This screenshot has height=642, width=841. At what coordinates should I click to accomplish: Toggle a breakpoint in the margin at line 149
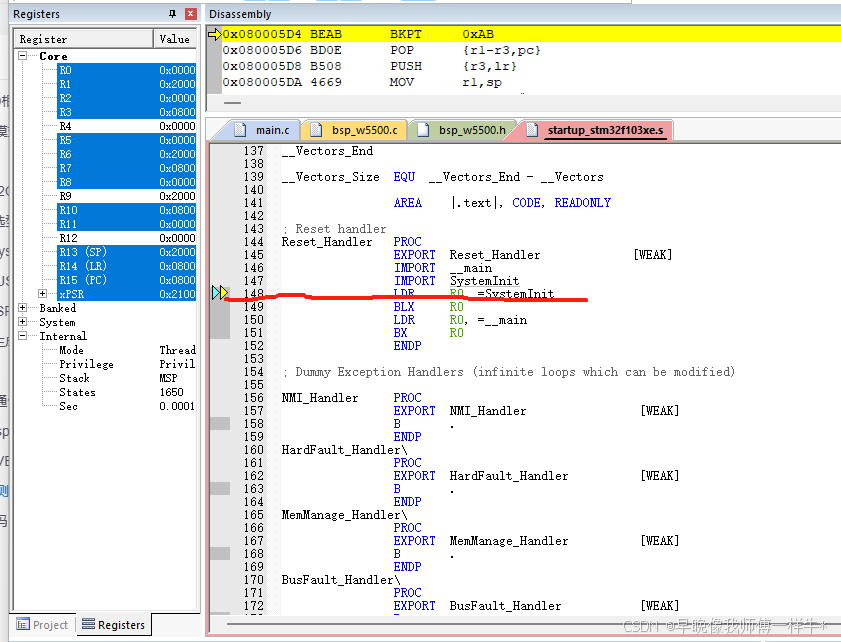tap(218, 307)
